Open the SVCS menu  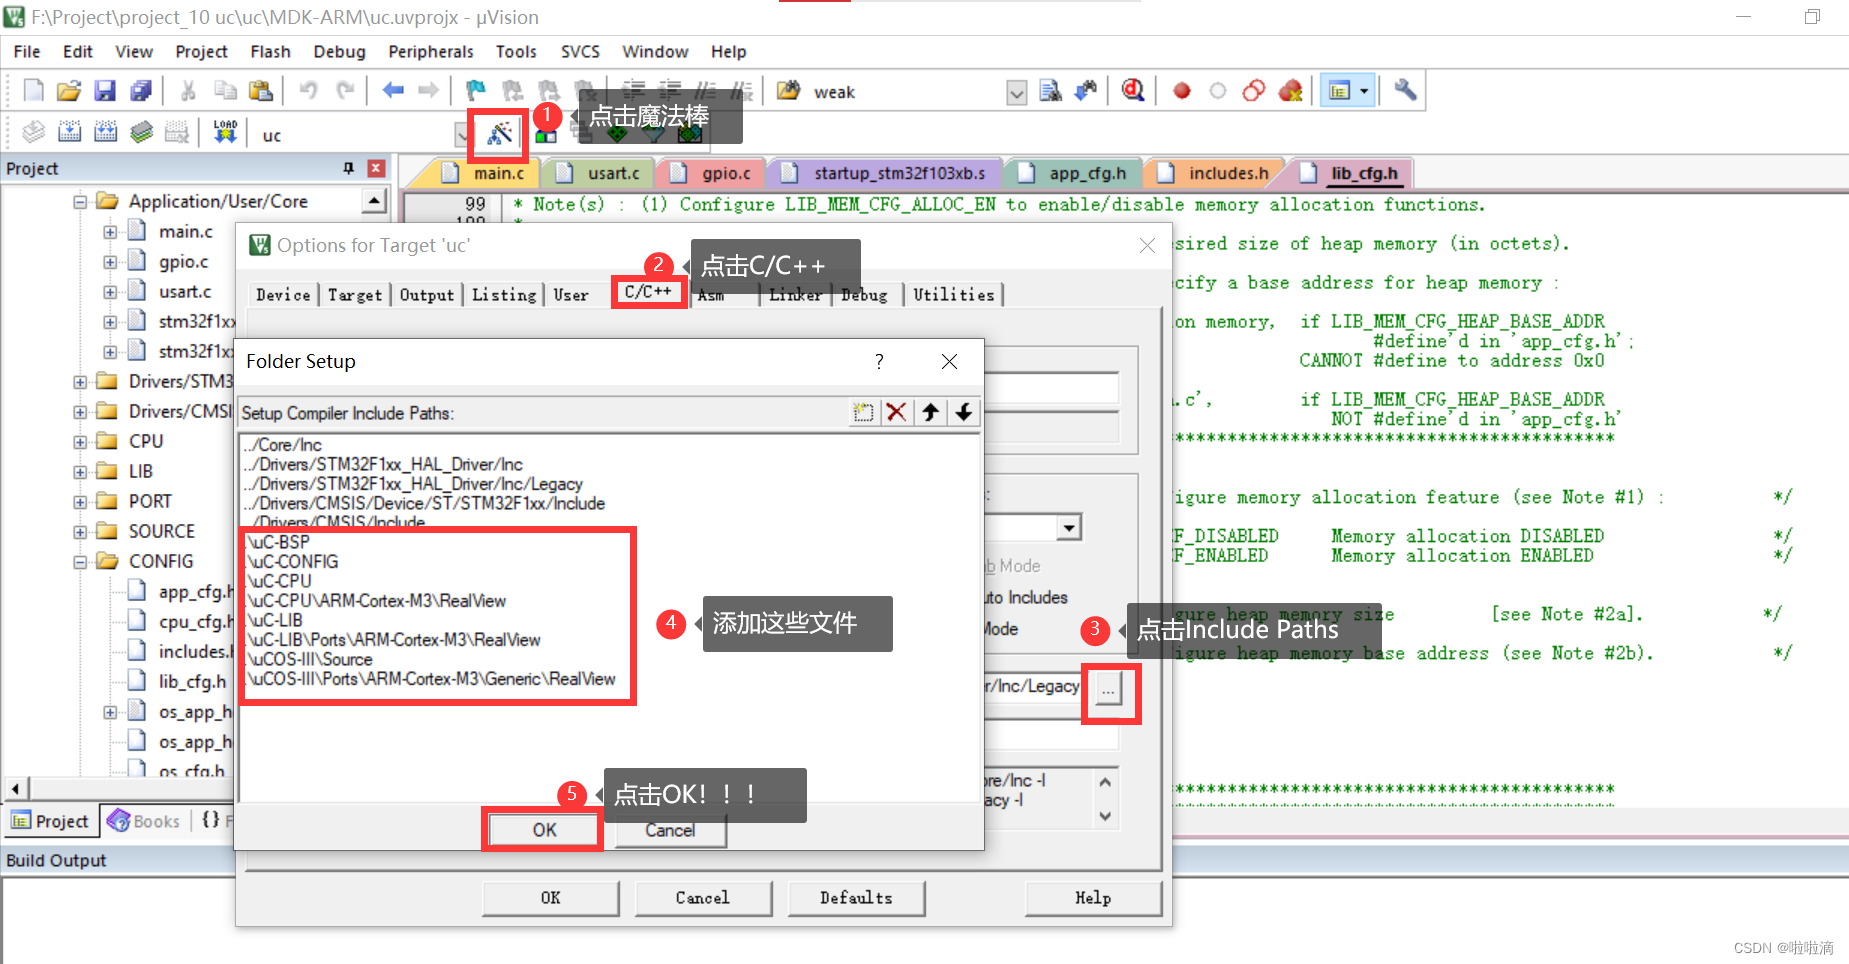(580, 51)
